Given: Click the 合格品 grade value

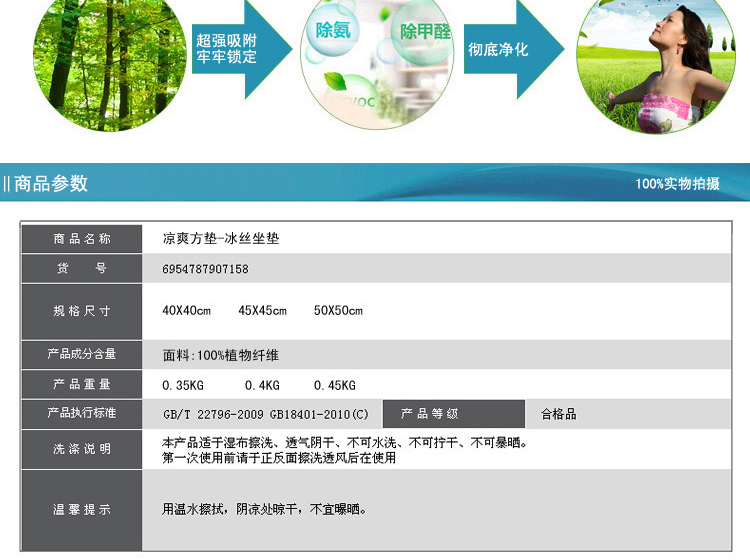Looking at the screenshot, I should (559, 414).
